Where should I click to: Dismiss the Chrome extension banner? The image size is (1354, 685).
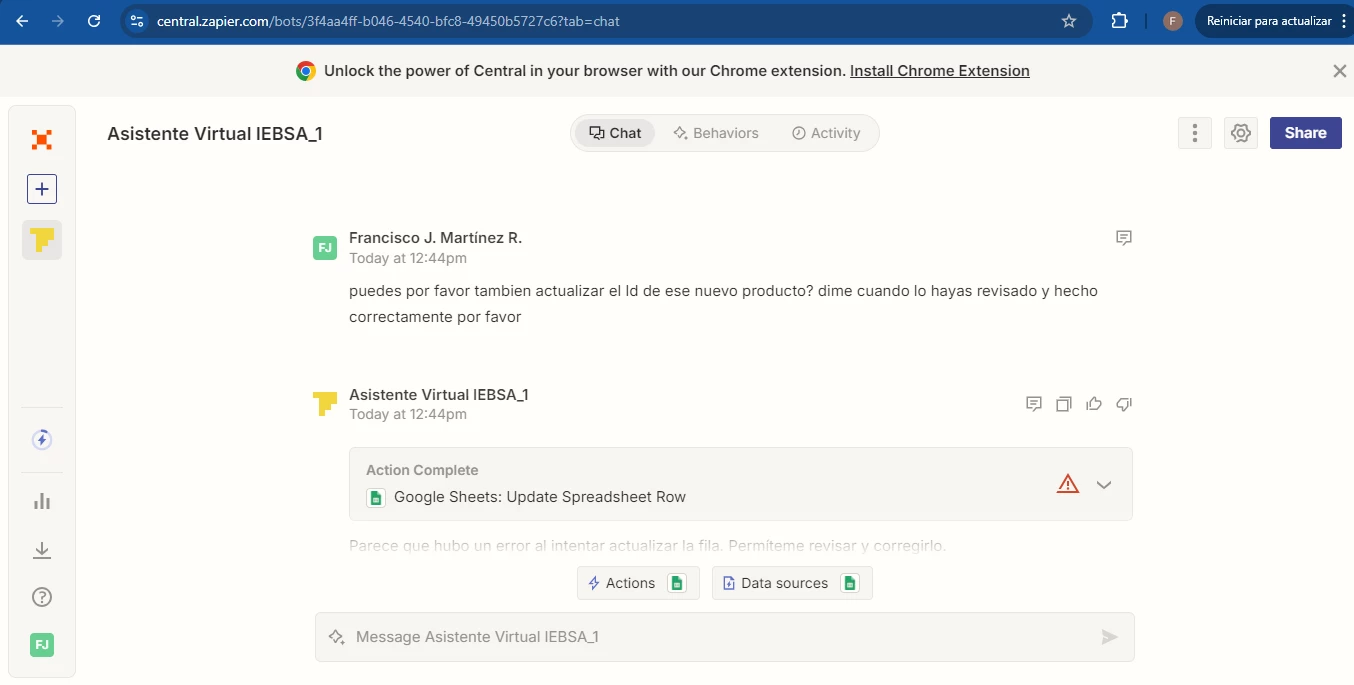pyautogui.click(x=1339, y=71)
